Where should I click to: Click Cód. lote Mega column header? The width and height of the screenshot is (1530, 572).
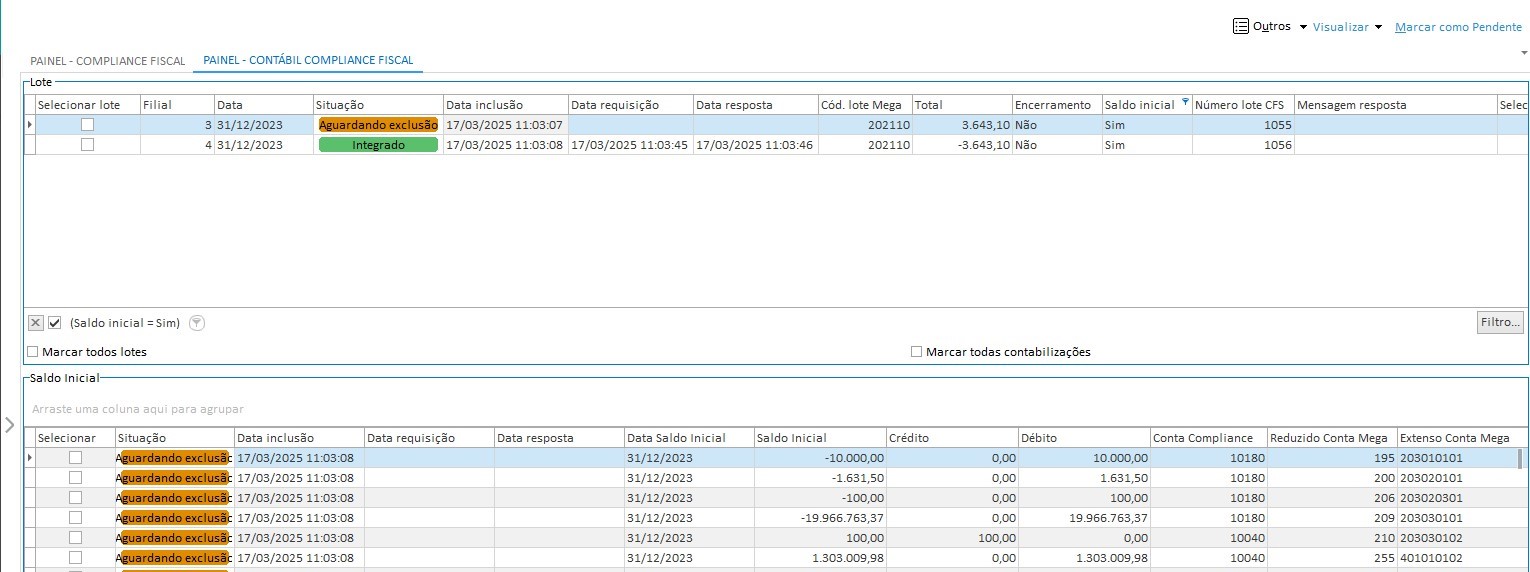865,105
